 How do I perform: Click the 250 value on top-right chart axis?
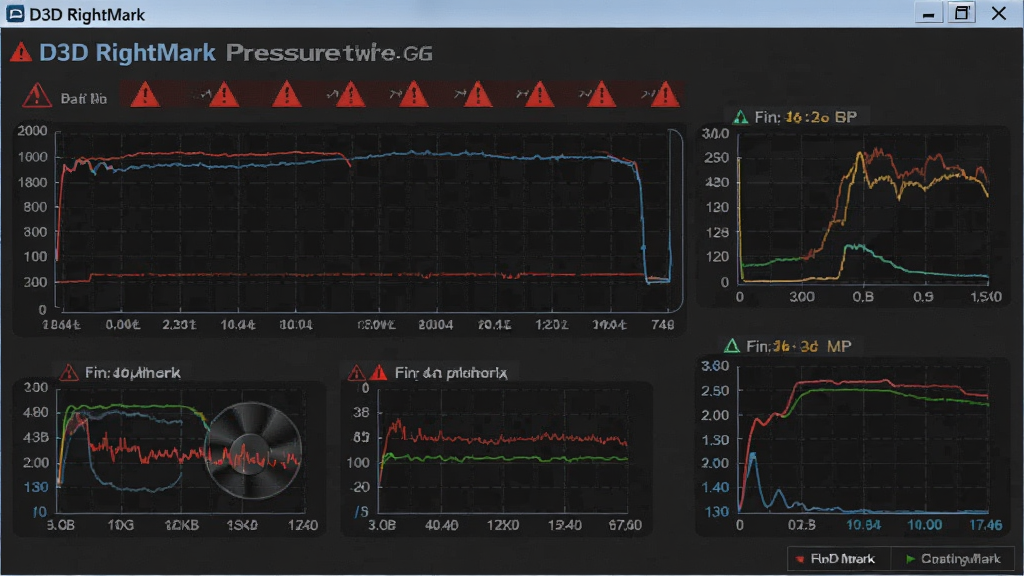(716, 158)
